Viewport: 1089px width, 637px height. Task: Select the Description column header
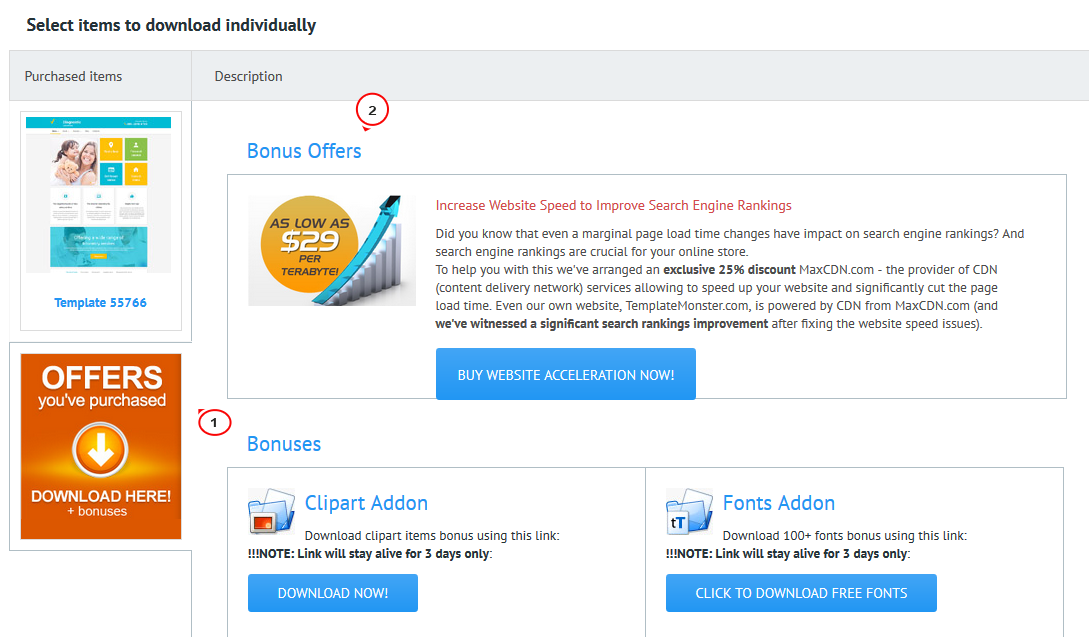tap(249, 76)
